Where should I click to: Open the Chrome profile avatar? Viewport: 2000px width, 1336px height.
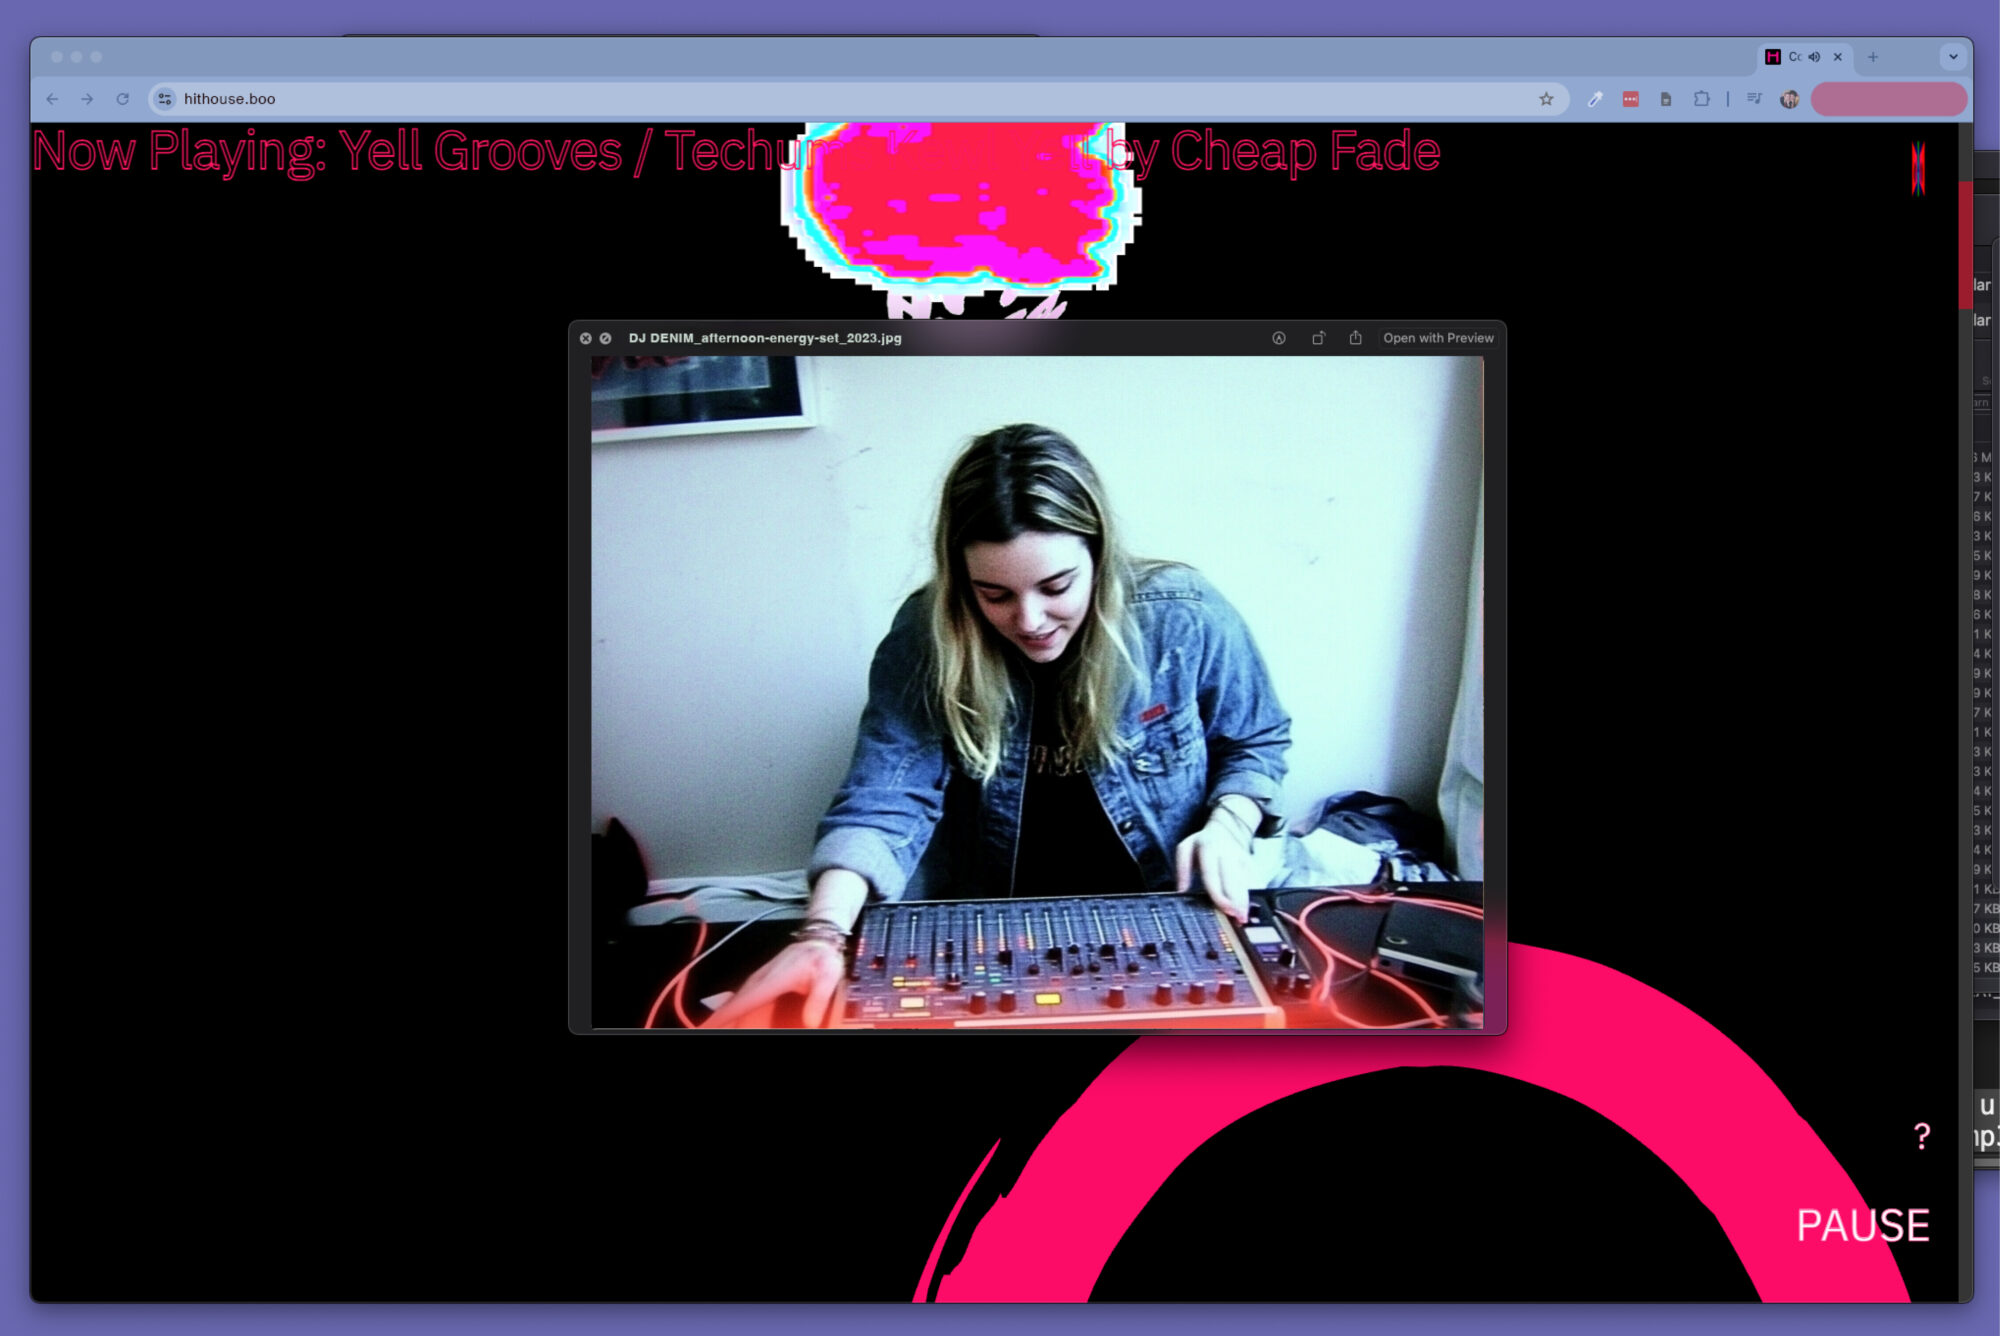pyautogui.click(x=1789, y=99)
